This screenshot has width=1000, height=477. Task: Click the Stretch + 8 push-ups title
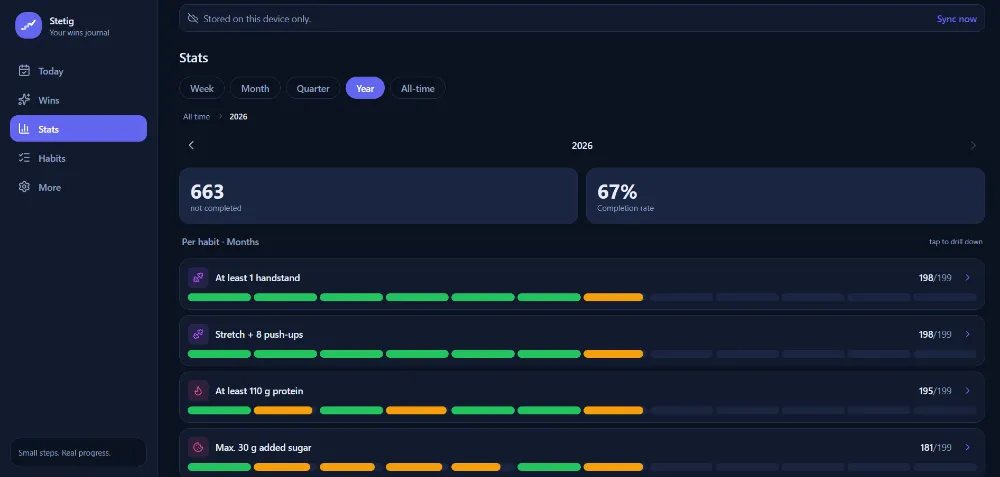tap(259, 335)
